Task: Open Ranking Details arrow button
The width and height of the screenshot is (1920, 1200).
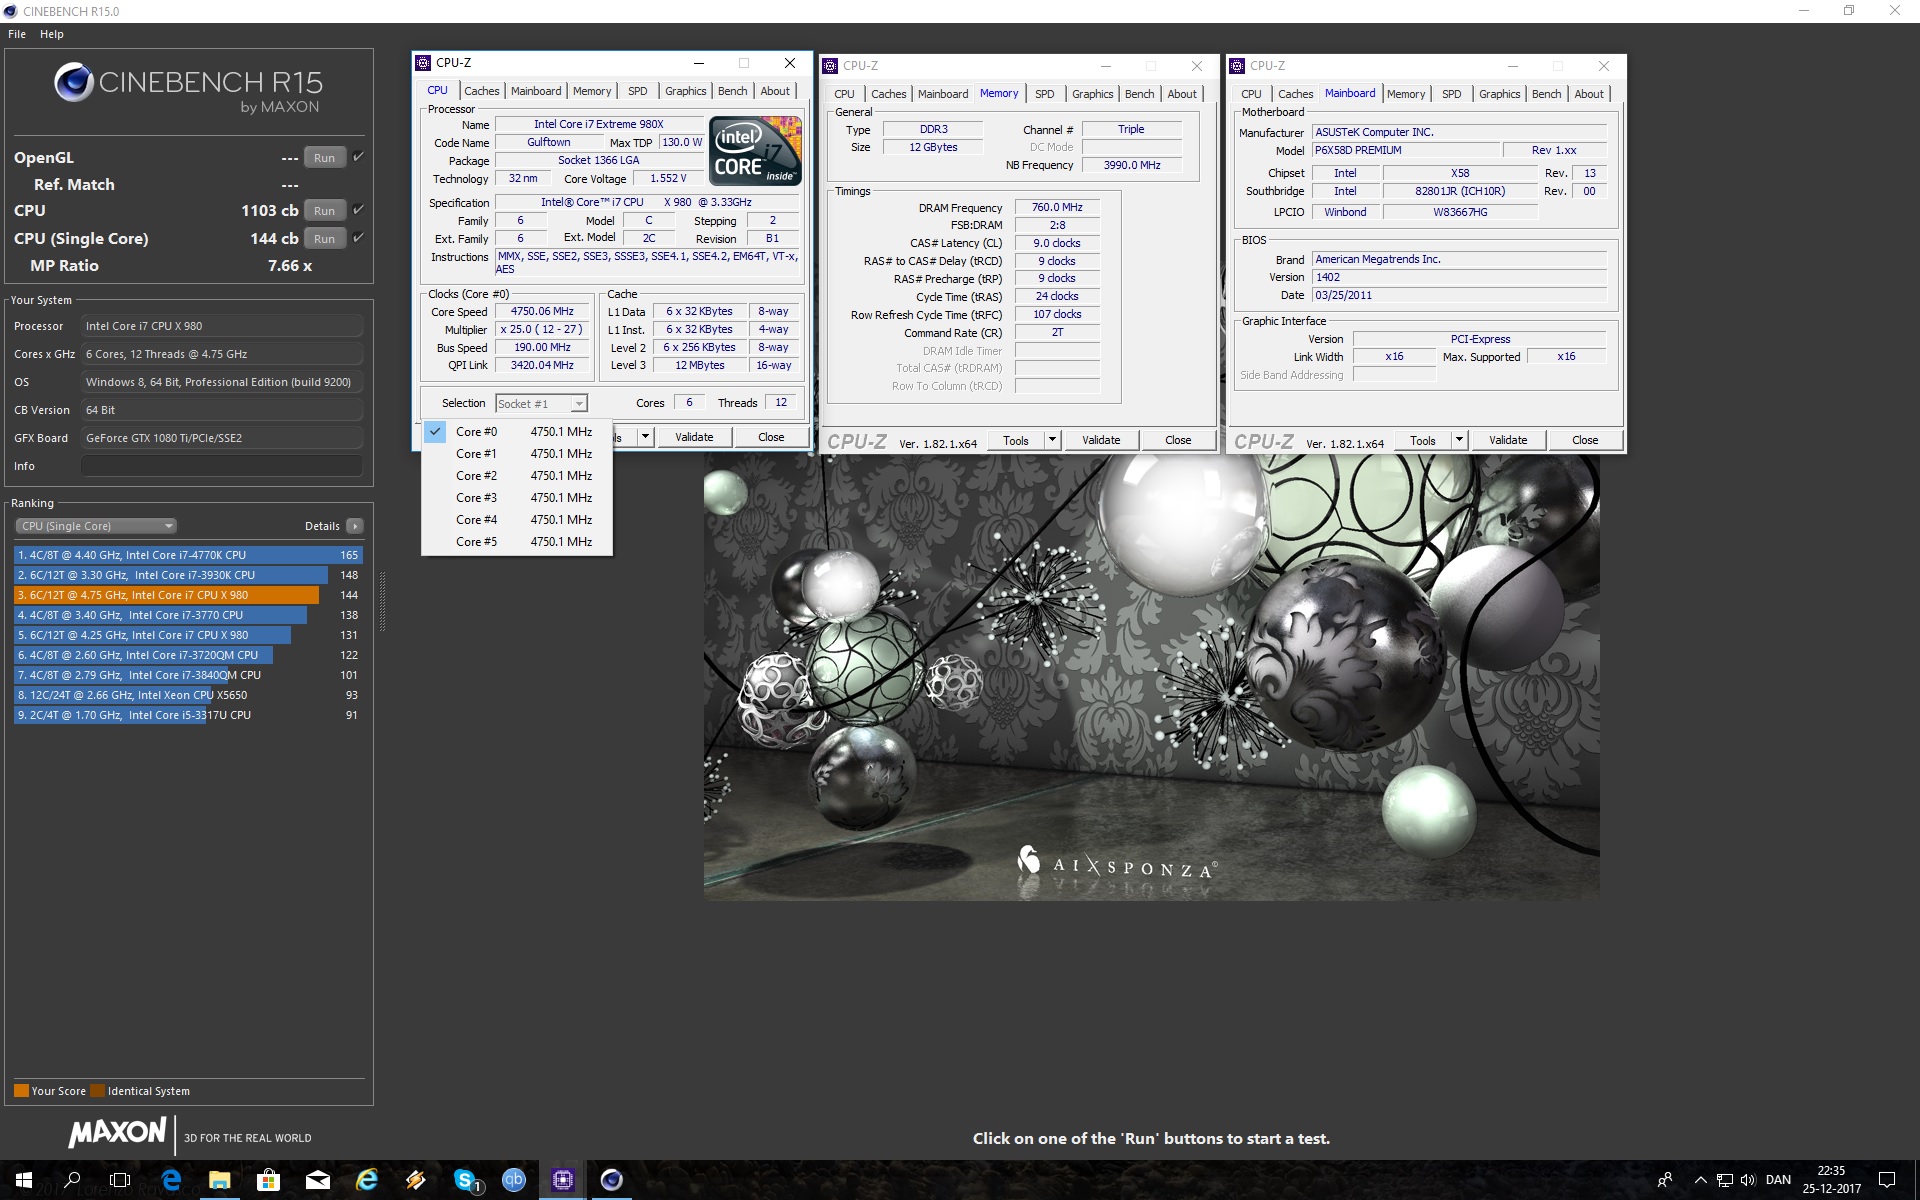Action: click(x=355, y=526)
